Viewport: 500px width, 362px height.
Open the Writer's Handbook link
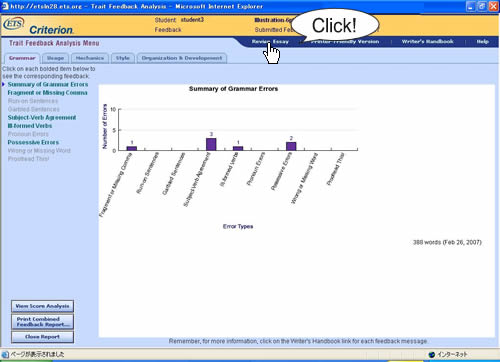tap(427, 42)
